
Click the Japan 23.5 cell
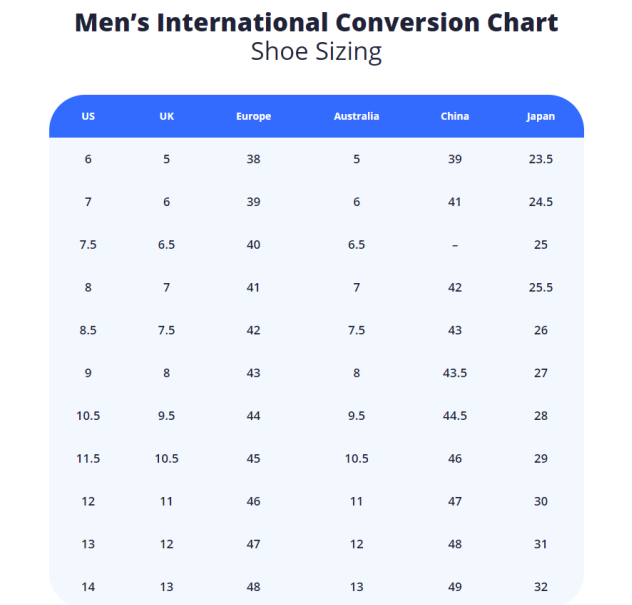click(540, 159)
